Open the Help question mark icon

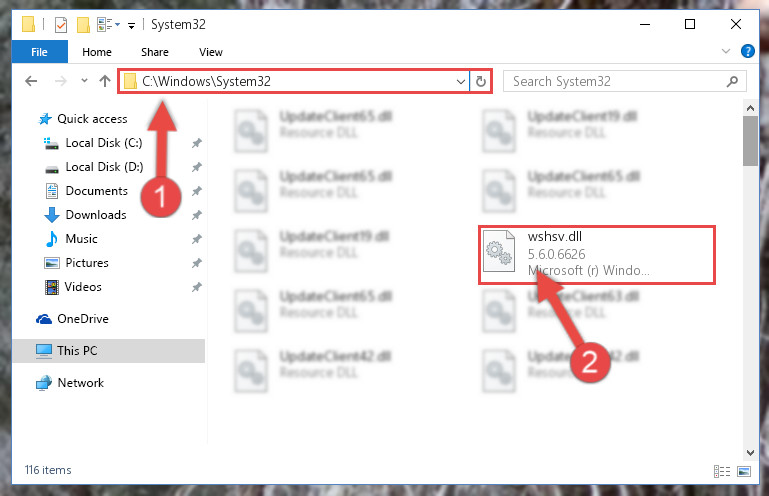(747, 51)
